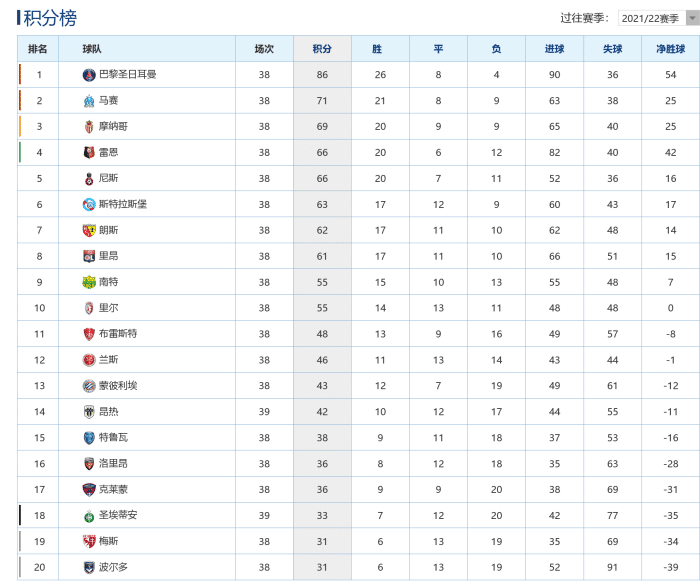Click the Monaco club crest icon
The width and height of the screenshot is (700, 586).
(x=89, y=127)
